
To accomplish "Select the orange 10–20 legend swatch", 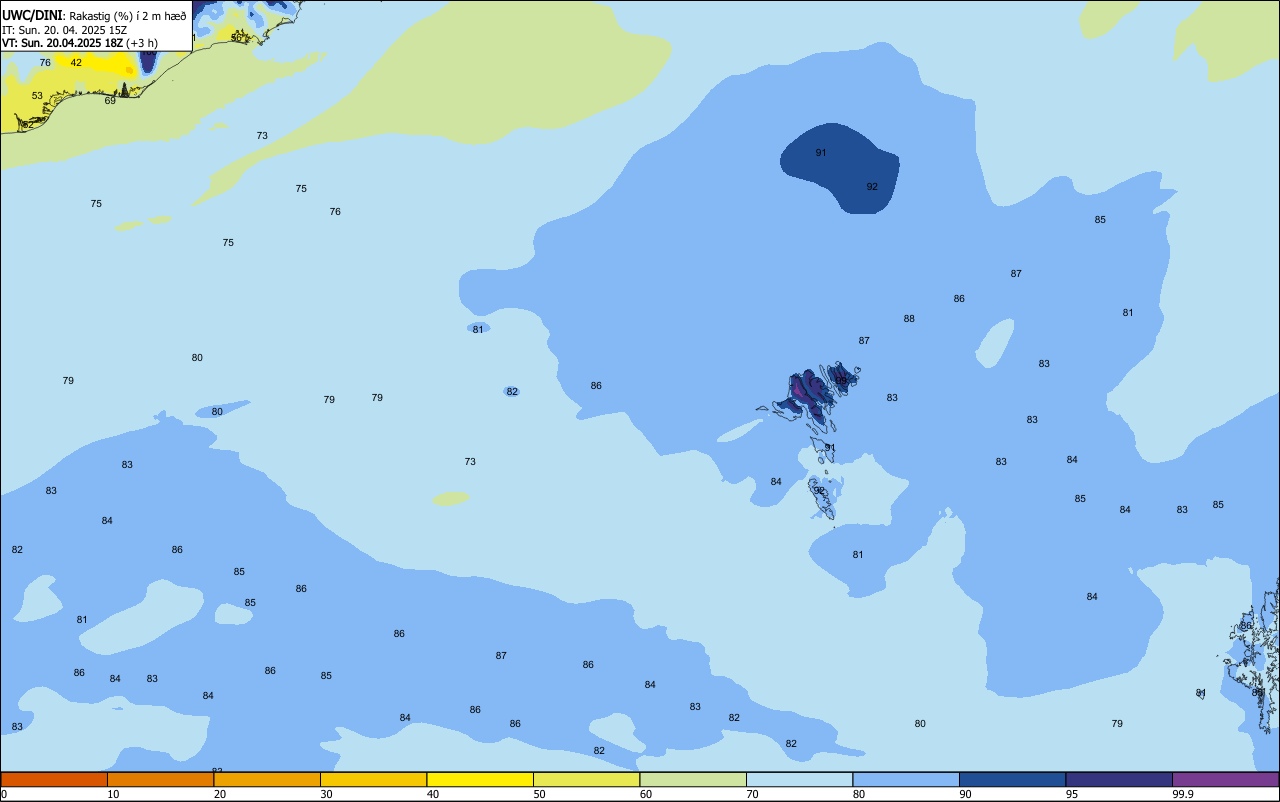I will 160,779.
